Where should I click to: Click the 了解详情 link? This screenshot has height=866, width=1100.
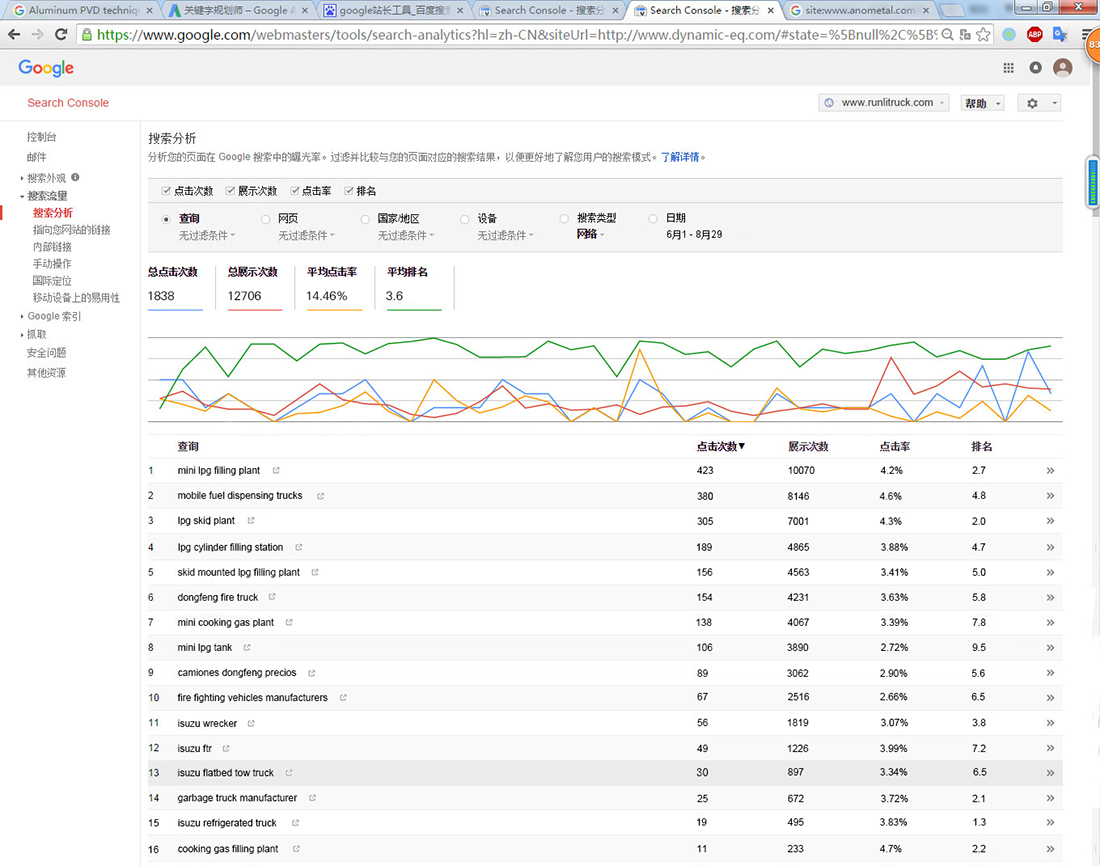(680, 157)
